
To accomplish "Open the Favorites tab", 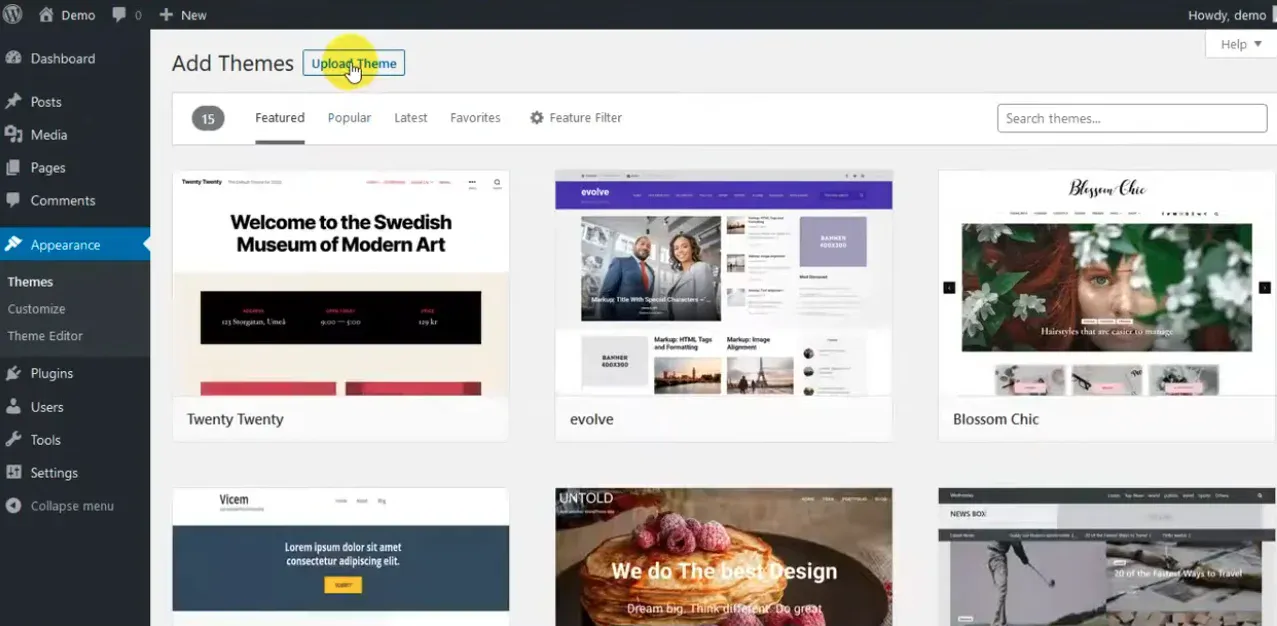I will pyautogui.click(x=475, y=118).
